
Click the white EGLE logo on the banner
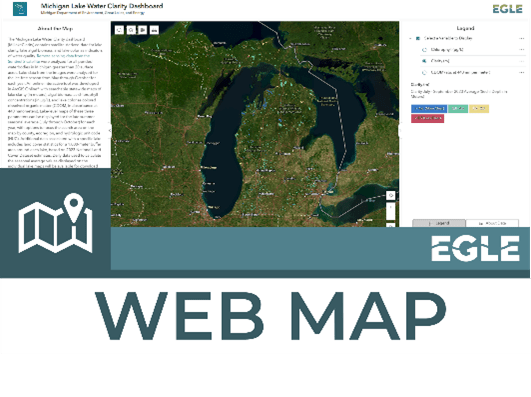tap(475, 248)
